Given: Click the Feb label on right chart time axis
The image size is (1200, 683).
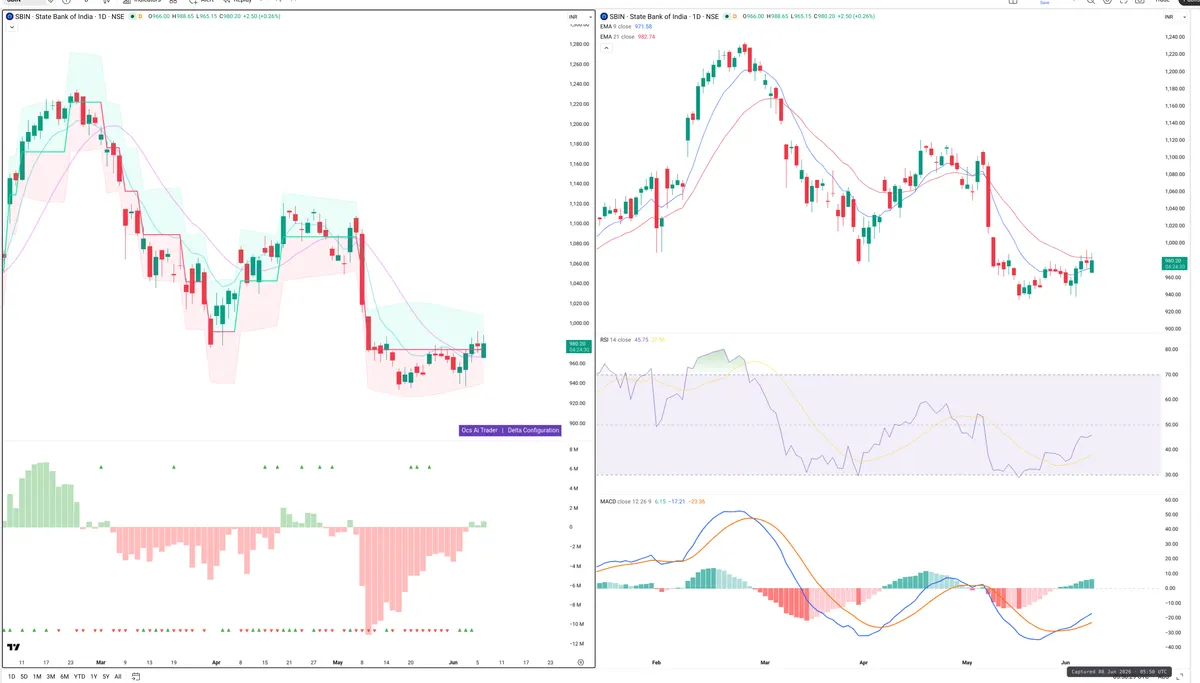Looking at the screenshot, I should (x=656, y=663).
